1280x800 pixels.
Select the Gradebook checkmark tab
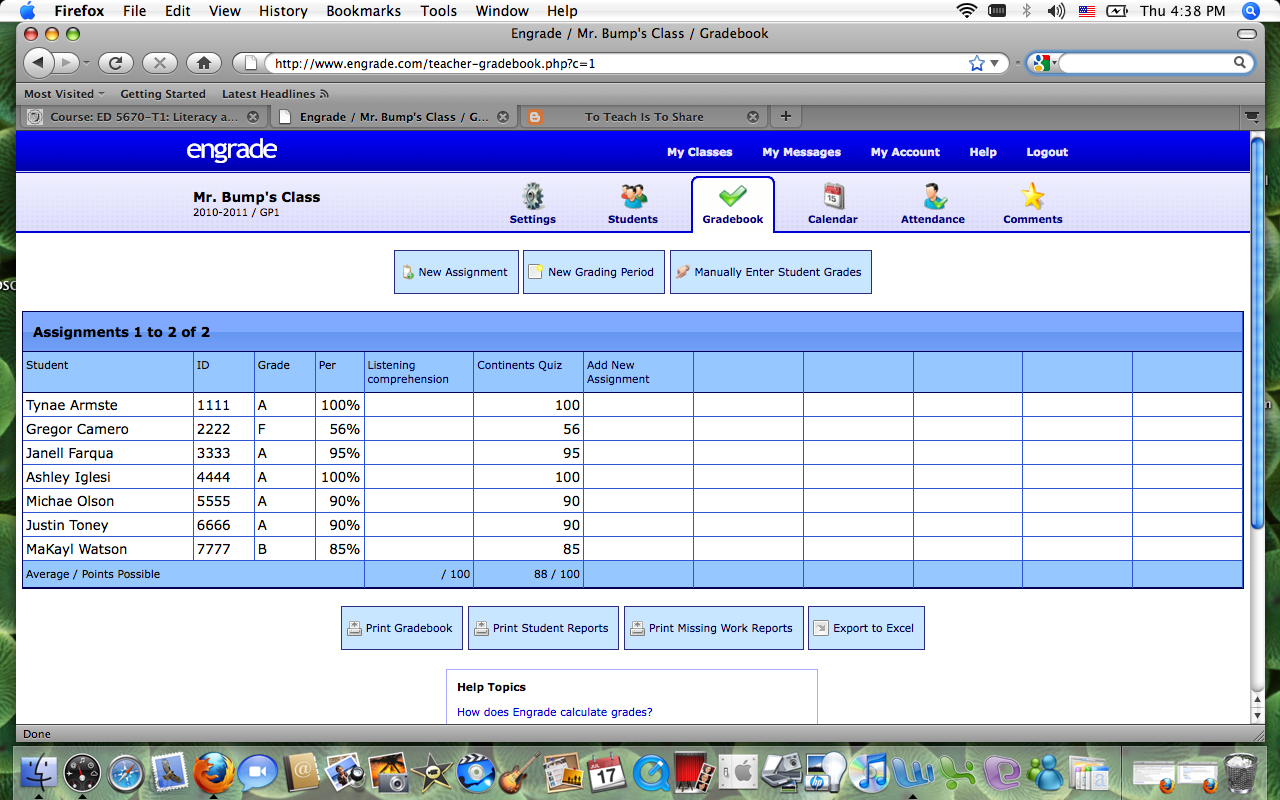tap(733, 203)
